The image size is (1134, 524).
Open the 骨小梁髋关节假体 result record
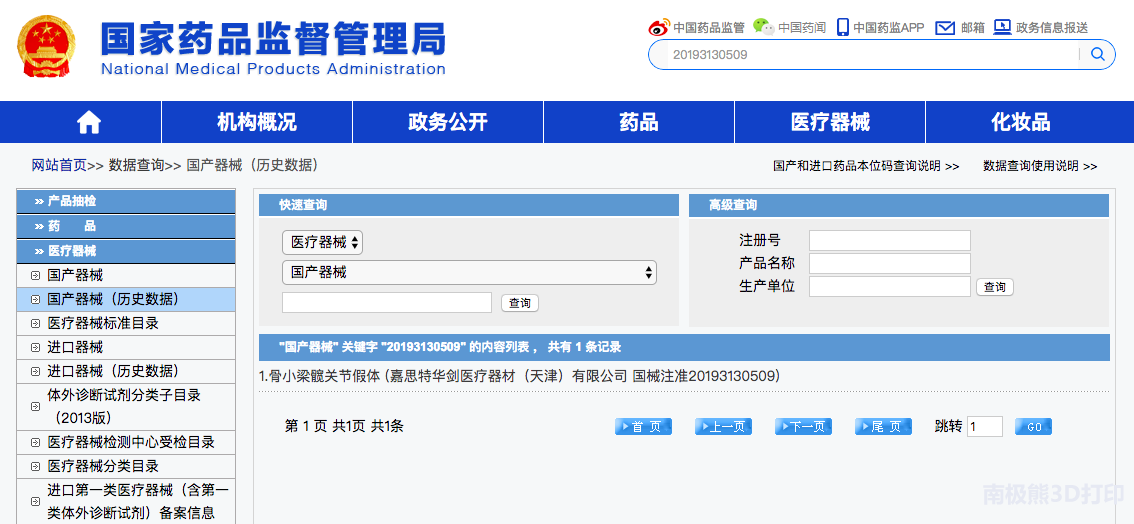coord(518,376)
